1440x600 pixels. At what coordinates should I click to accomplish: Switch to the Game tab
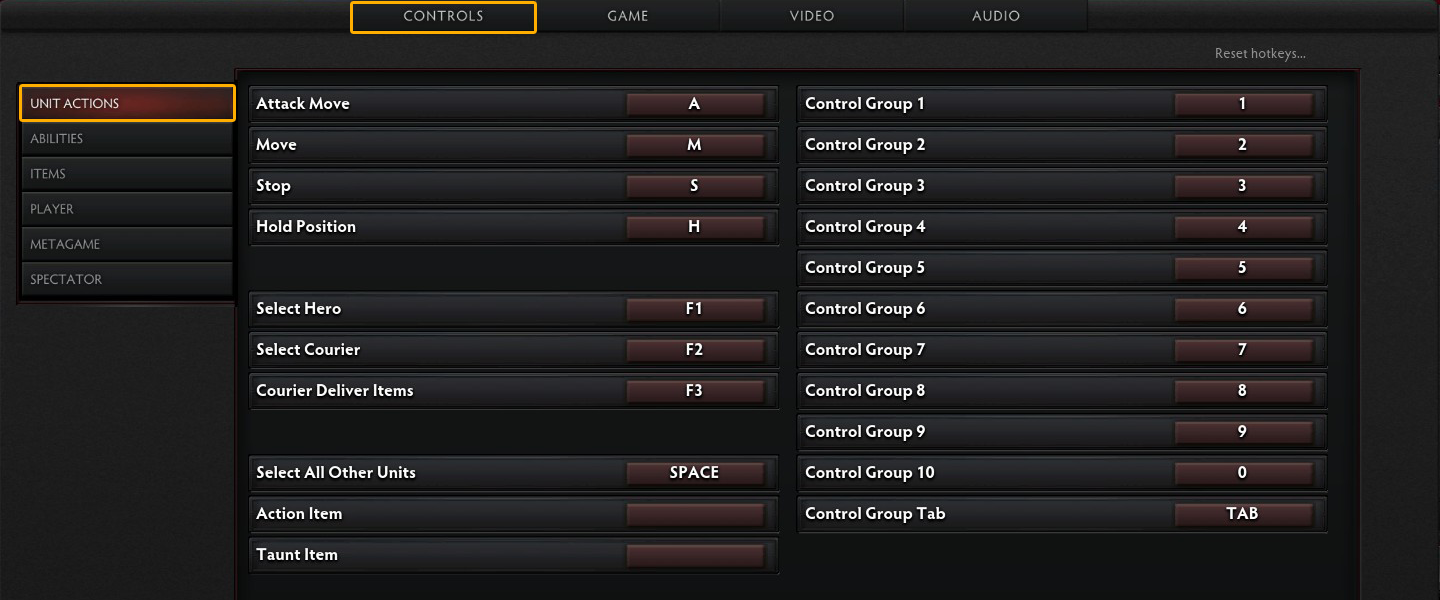(x=627, y=16)
